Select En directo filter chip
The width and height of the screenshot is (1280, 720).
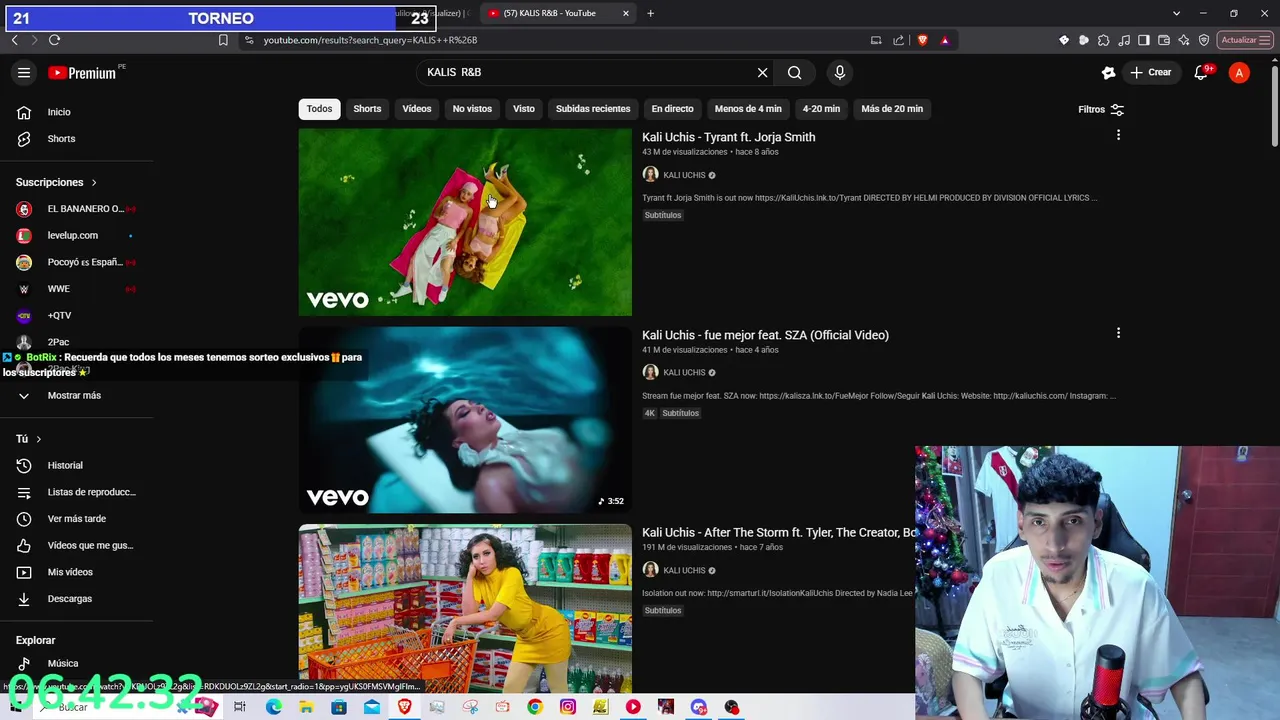coord(672,108)
